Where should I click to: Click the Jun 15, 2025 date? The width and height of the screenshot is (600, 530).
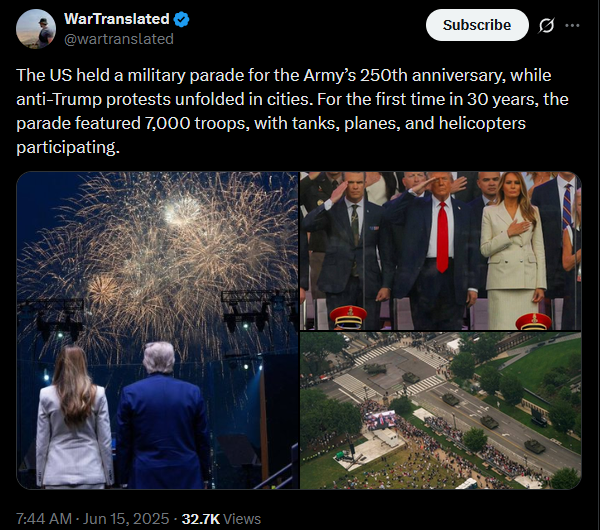pyautogui.click(x=126, y=519)
